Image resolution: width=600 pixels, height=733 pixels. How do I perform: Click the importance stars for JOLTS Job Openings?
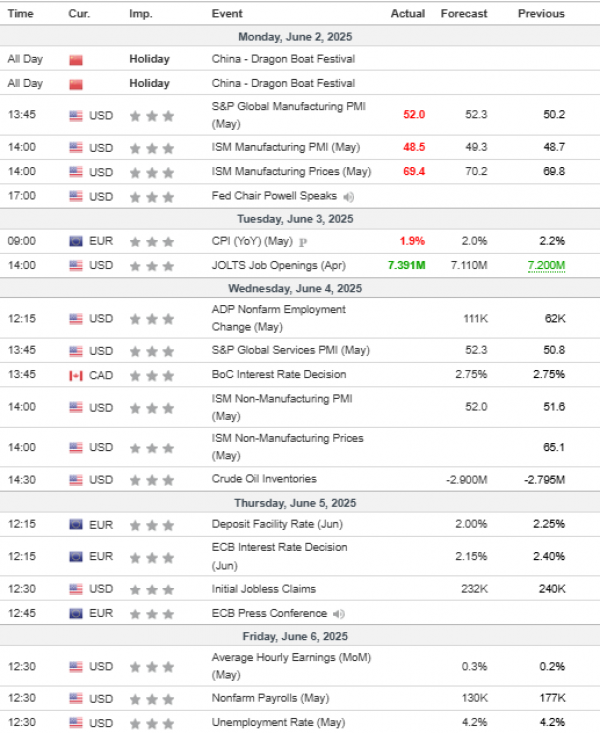[152, 265]
